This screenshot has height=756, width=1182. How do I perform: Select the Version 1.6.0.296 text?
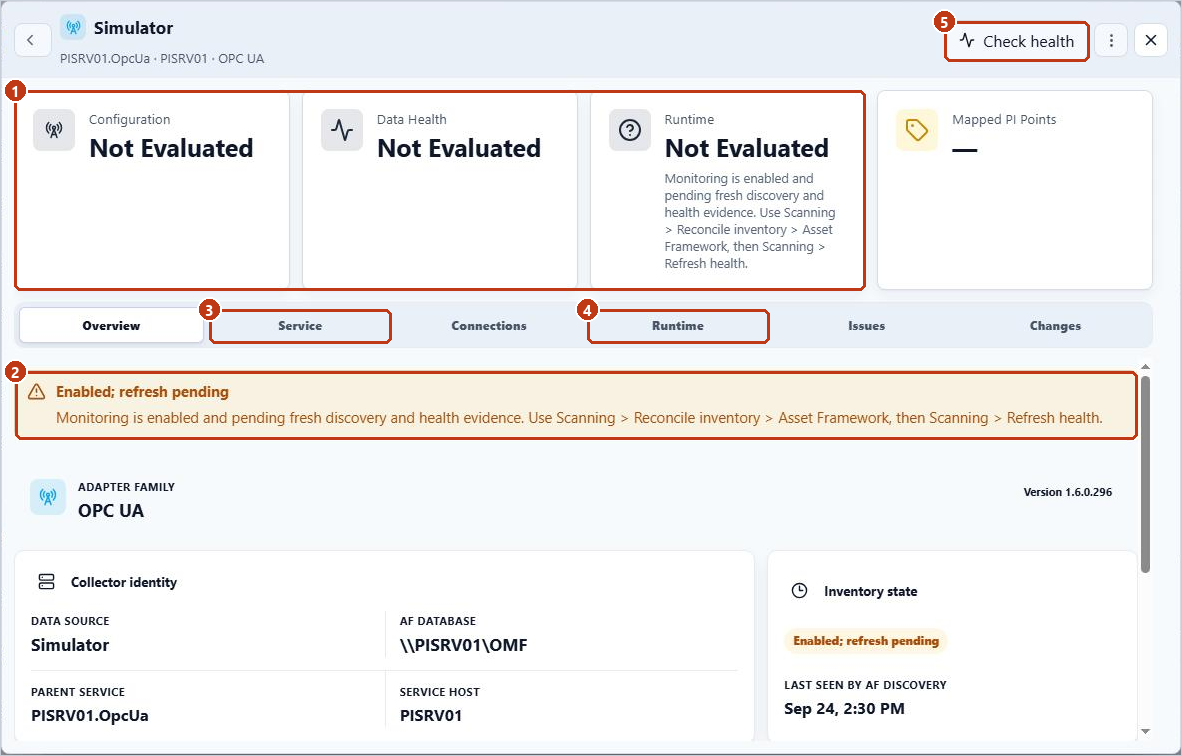1067,492
